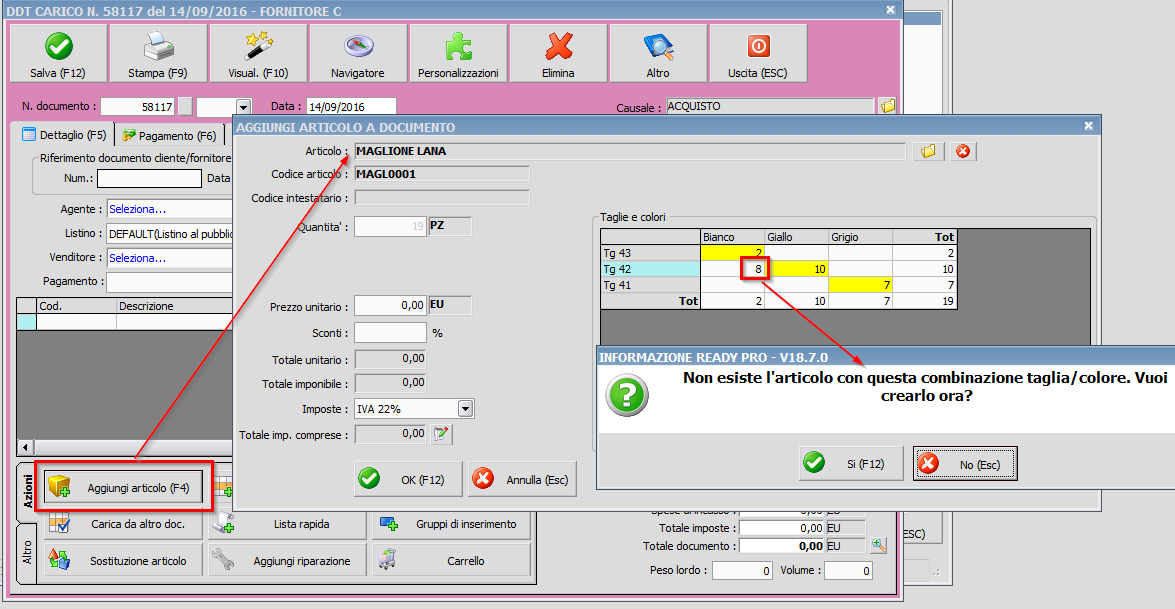Image resolution: width=1175 pixels, height=609 pixels.
Task: Click Aggiungi riparazione button
Action: (287, 560)
